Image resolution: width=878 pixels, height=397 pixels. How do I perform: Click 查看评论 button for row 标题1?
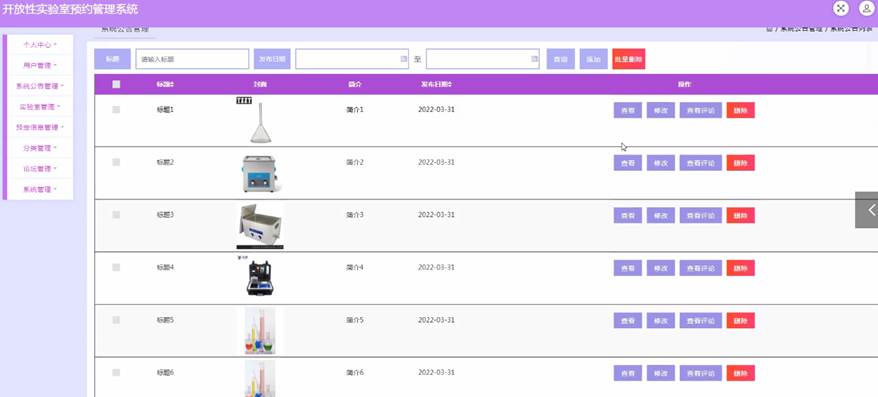pyautogui.click(x=701, y=110)
